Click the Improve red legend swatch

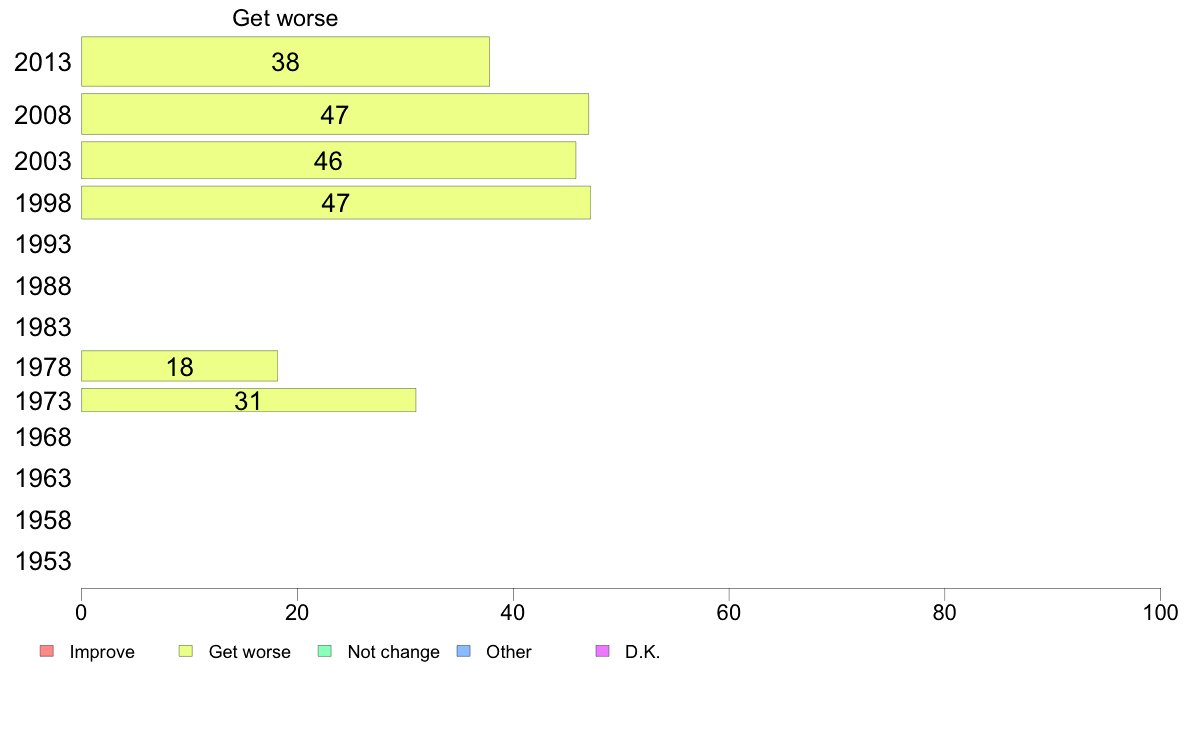[47, 651]
